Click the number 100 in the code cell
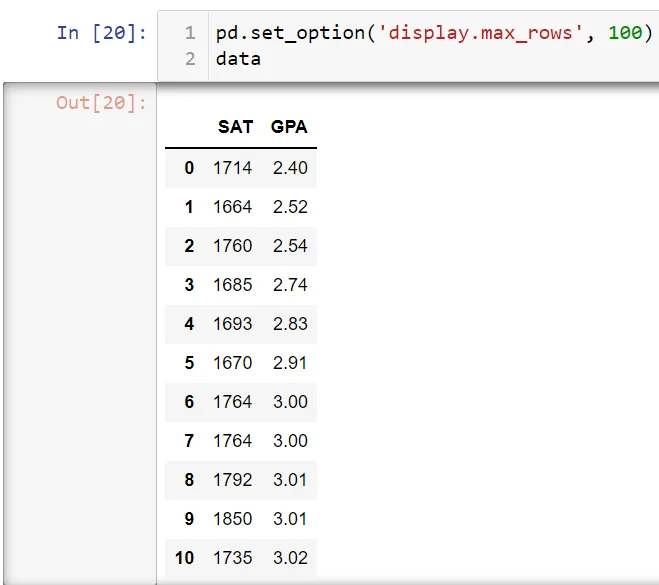 tap(625, 33)
